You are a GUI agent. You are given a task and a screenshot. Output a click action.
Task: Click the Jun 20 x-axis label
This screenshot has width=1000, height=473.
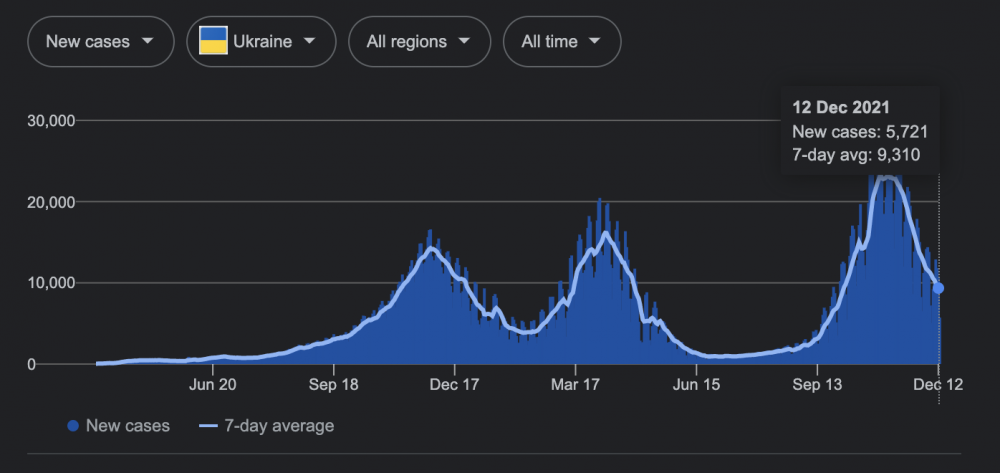[x=213, y=384]
